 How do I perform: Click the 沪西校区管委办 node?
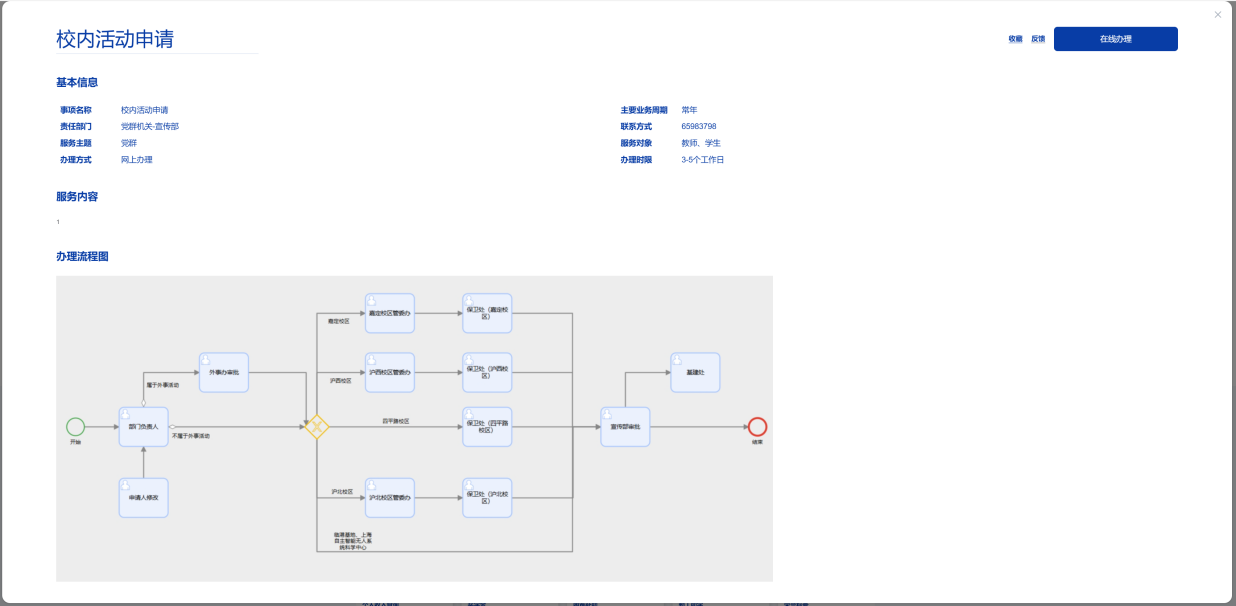coord(389,372)
